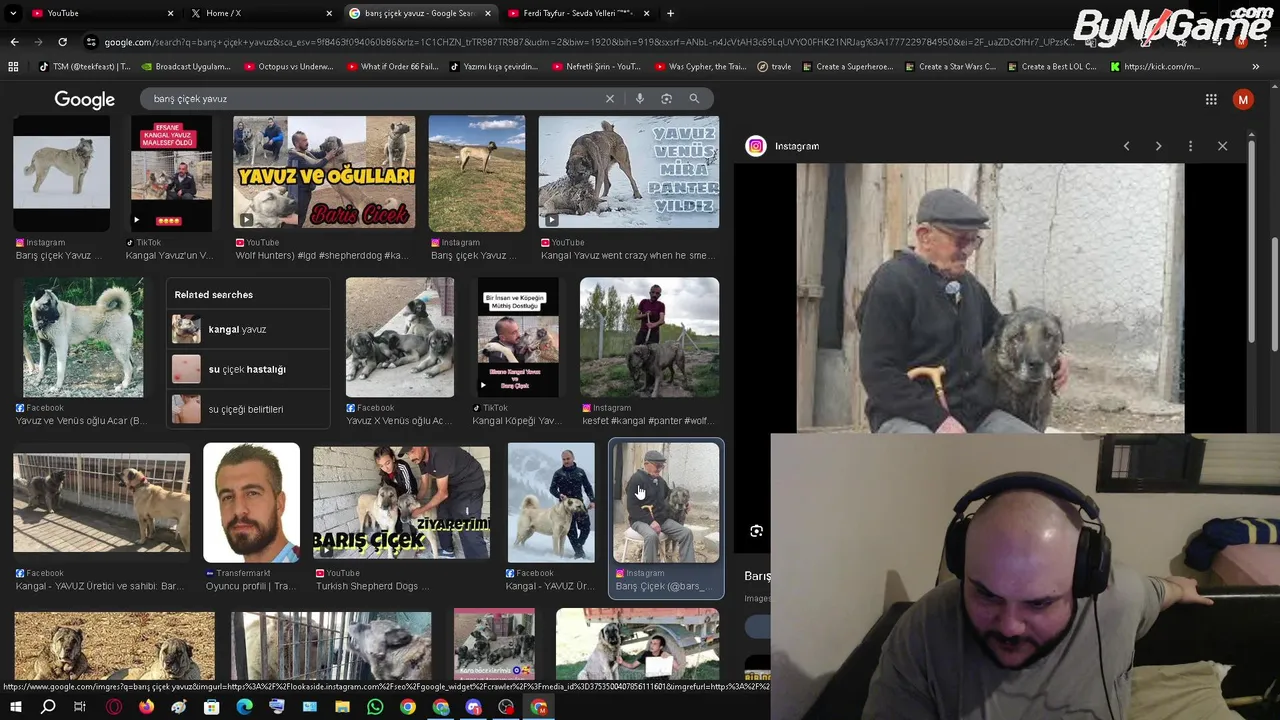Click the address bar URL
The image size is (1280, 720).
(x=590, y=42)
